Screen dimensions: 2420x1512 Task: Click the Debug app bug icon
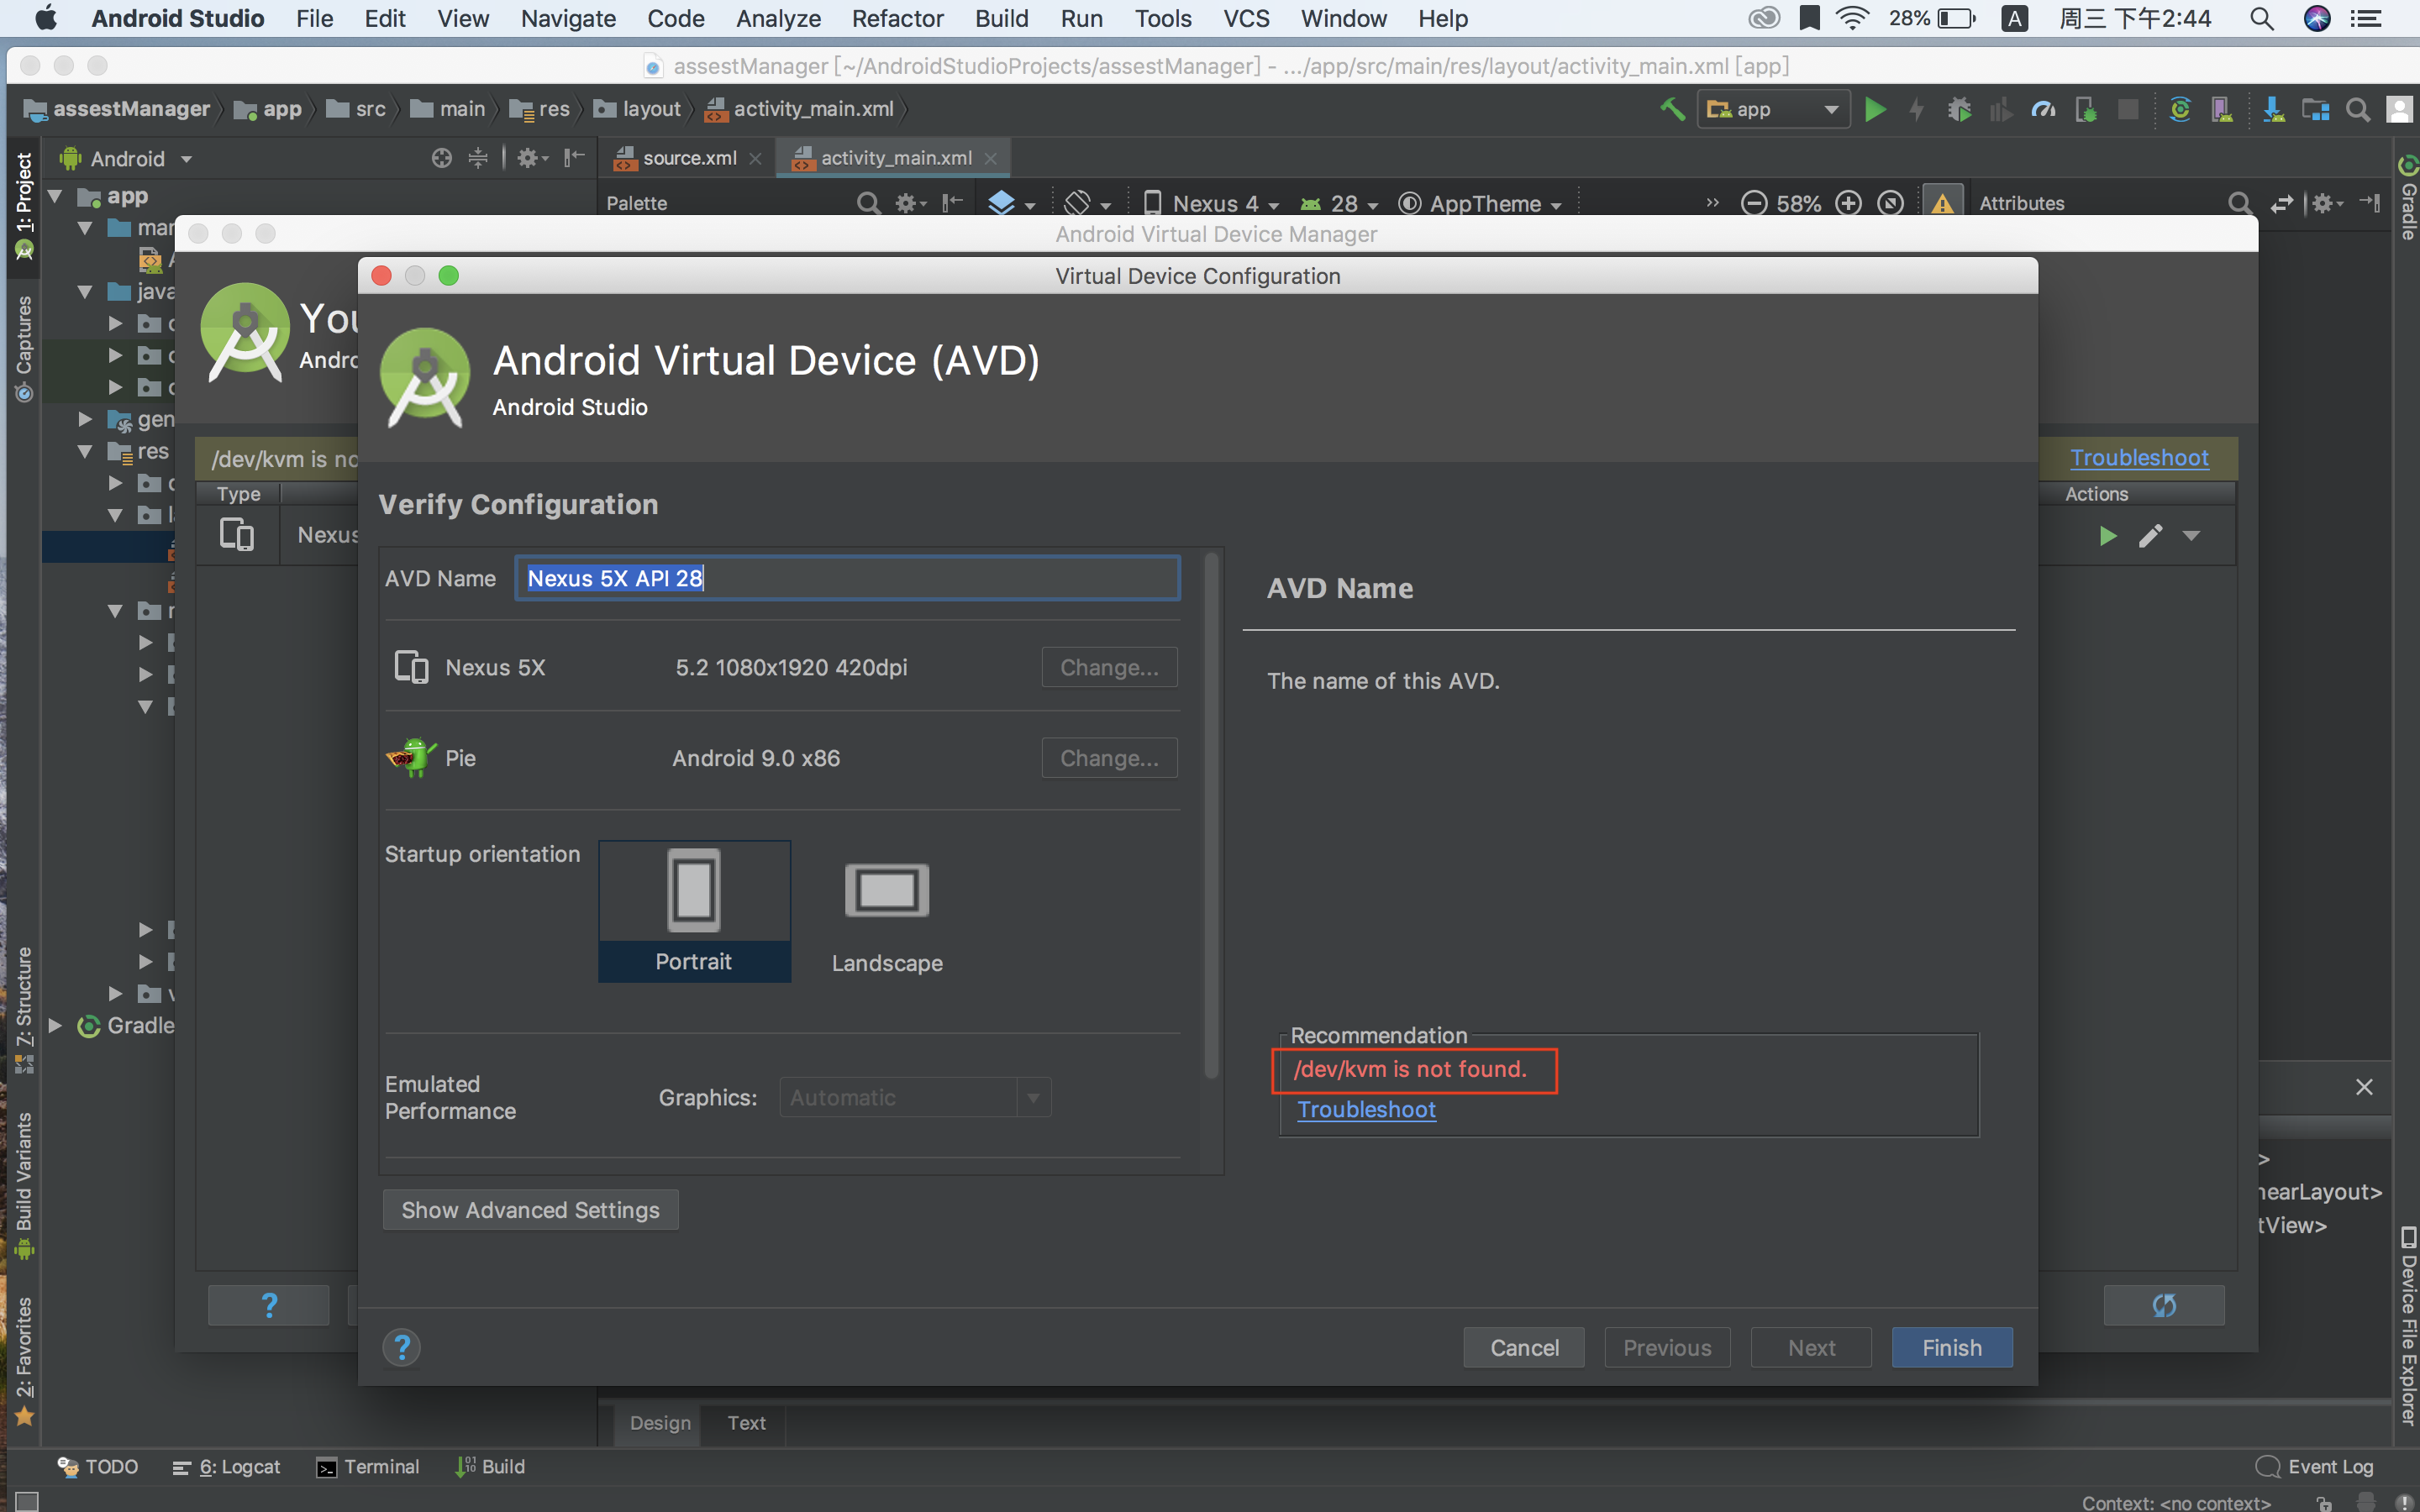pos(1959,109)
